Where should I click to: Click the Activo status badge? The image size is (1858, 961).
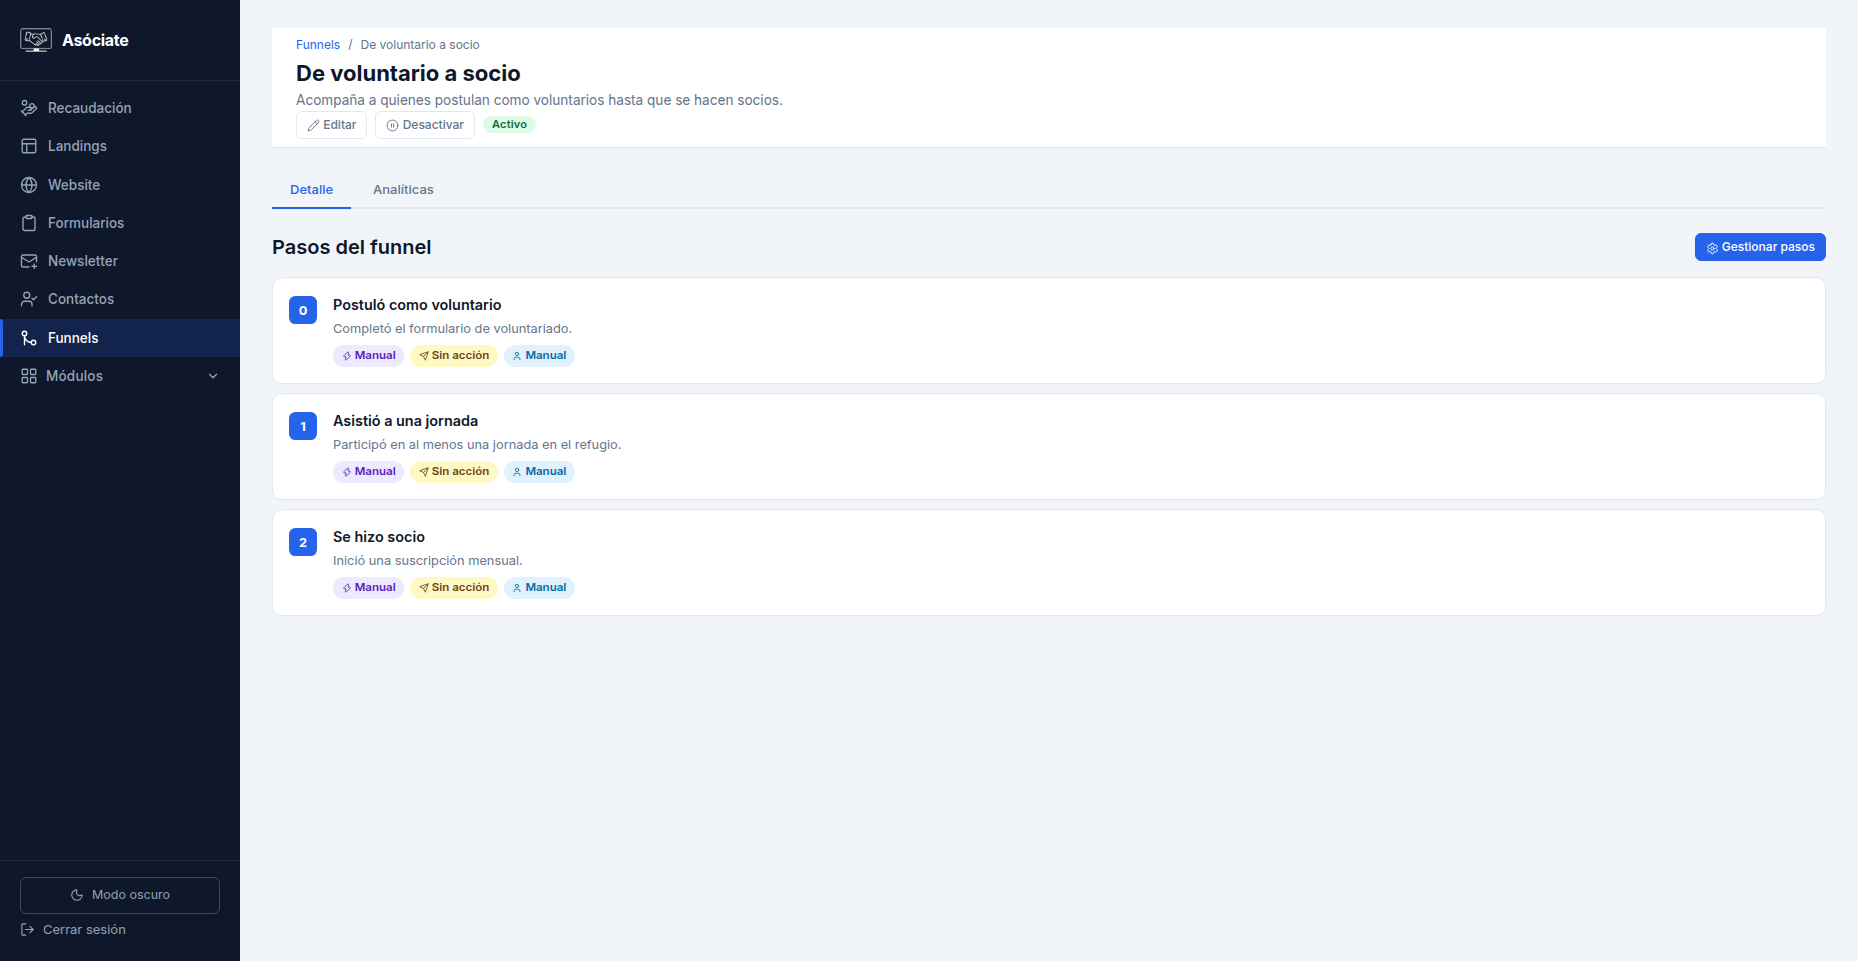509,125
